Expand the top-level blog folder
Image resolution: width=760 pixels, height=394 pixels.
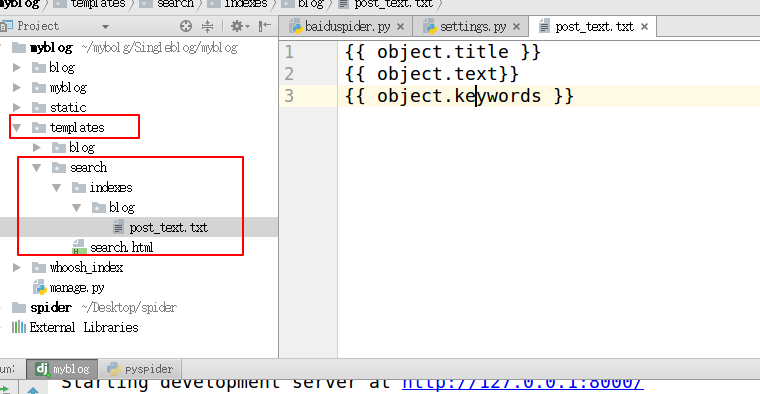pos(16,67)
